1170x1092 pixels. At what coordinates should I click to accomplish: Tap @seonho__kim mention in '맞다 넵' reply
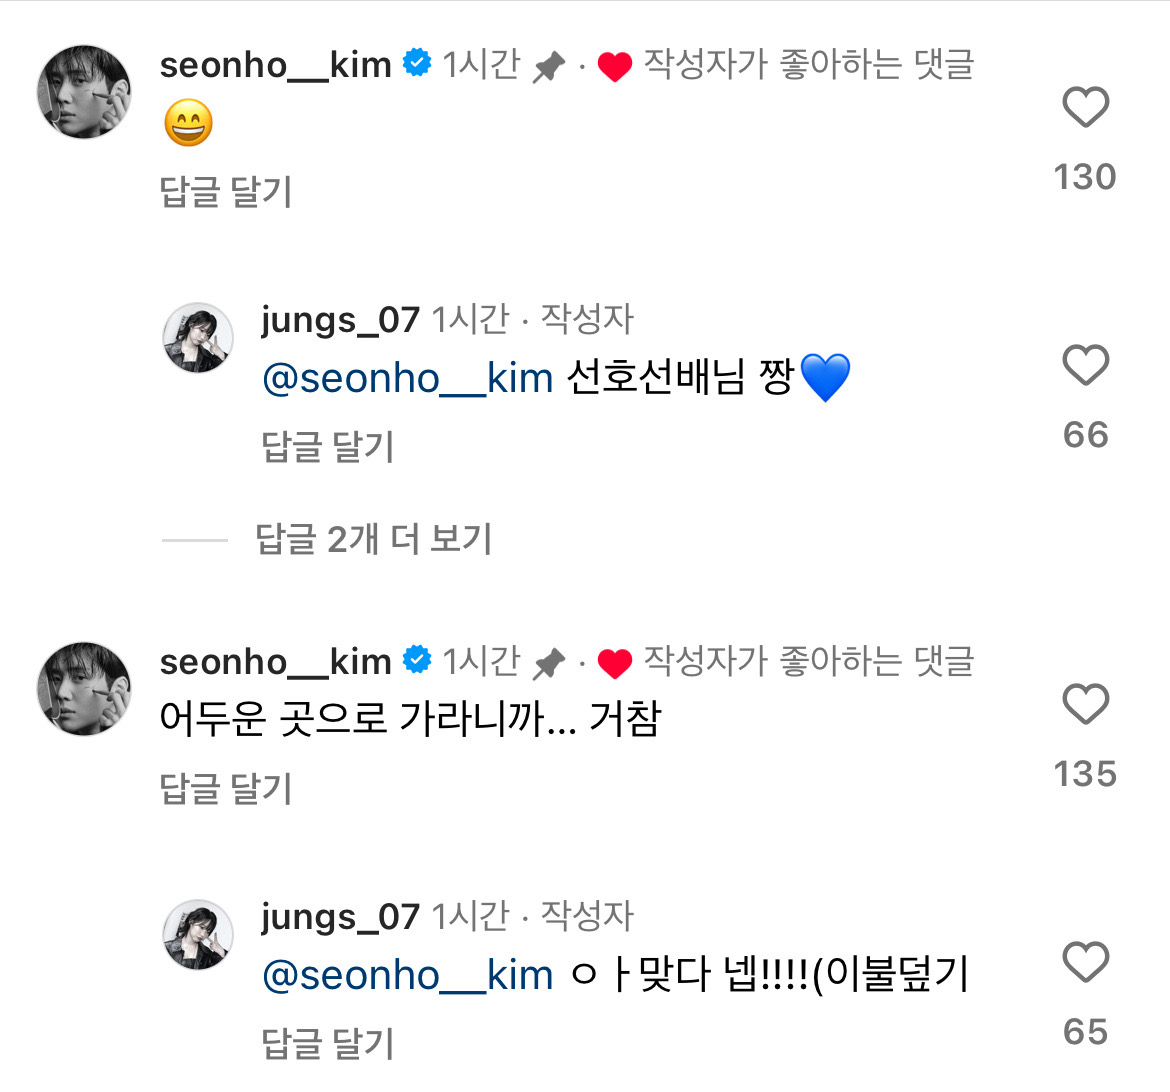click(x=407, y=975)
